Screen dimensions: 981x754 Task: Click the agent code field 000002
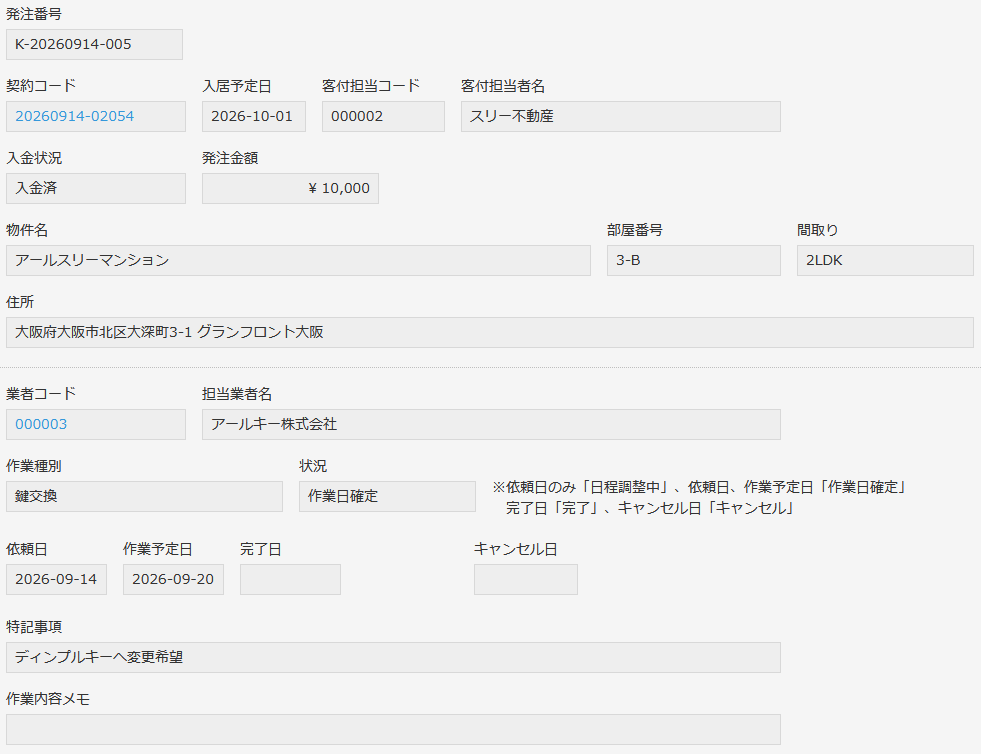pos(383,116)
